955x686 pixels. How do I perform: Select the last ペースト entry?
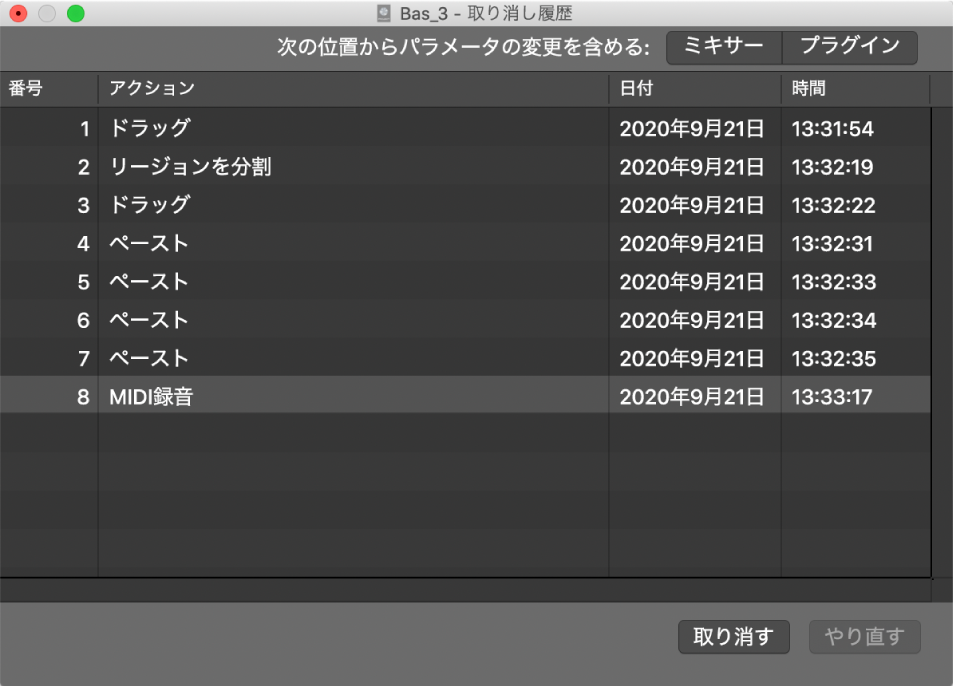(300, 358)
